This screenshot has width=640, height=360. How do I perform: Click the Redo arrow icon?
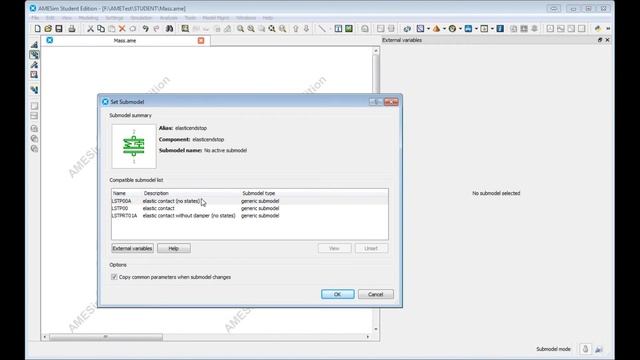pos(156,29)
